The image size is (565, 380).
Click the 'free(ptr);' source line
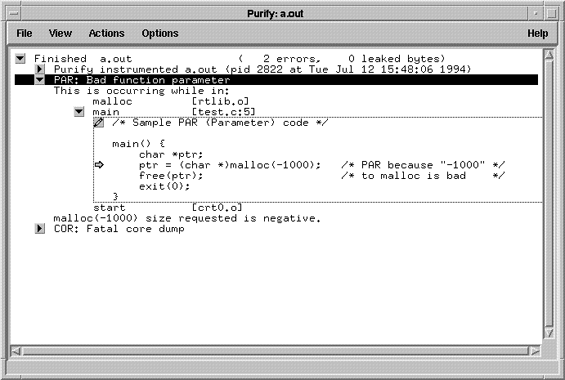pyautogui.click(x=171, y=176)
